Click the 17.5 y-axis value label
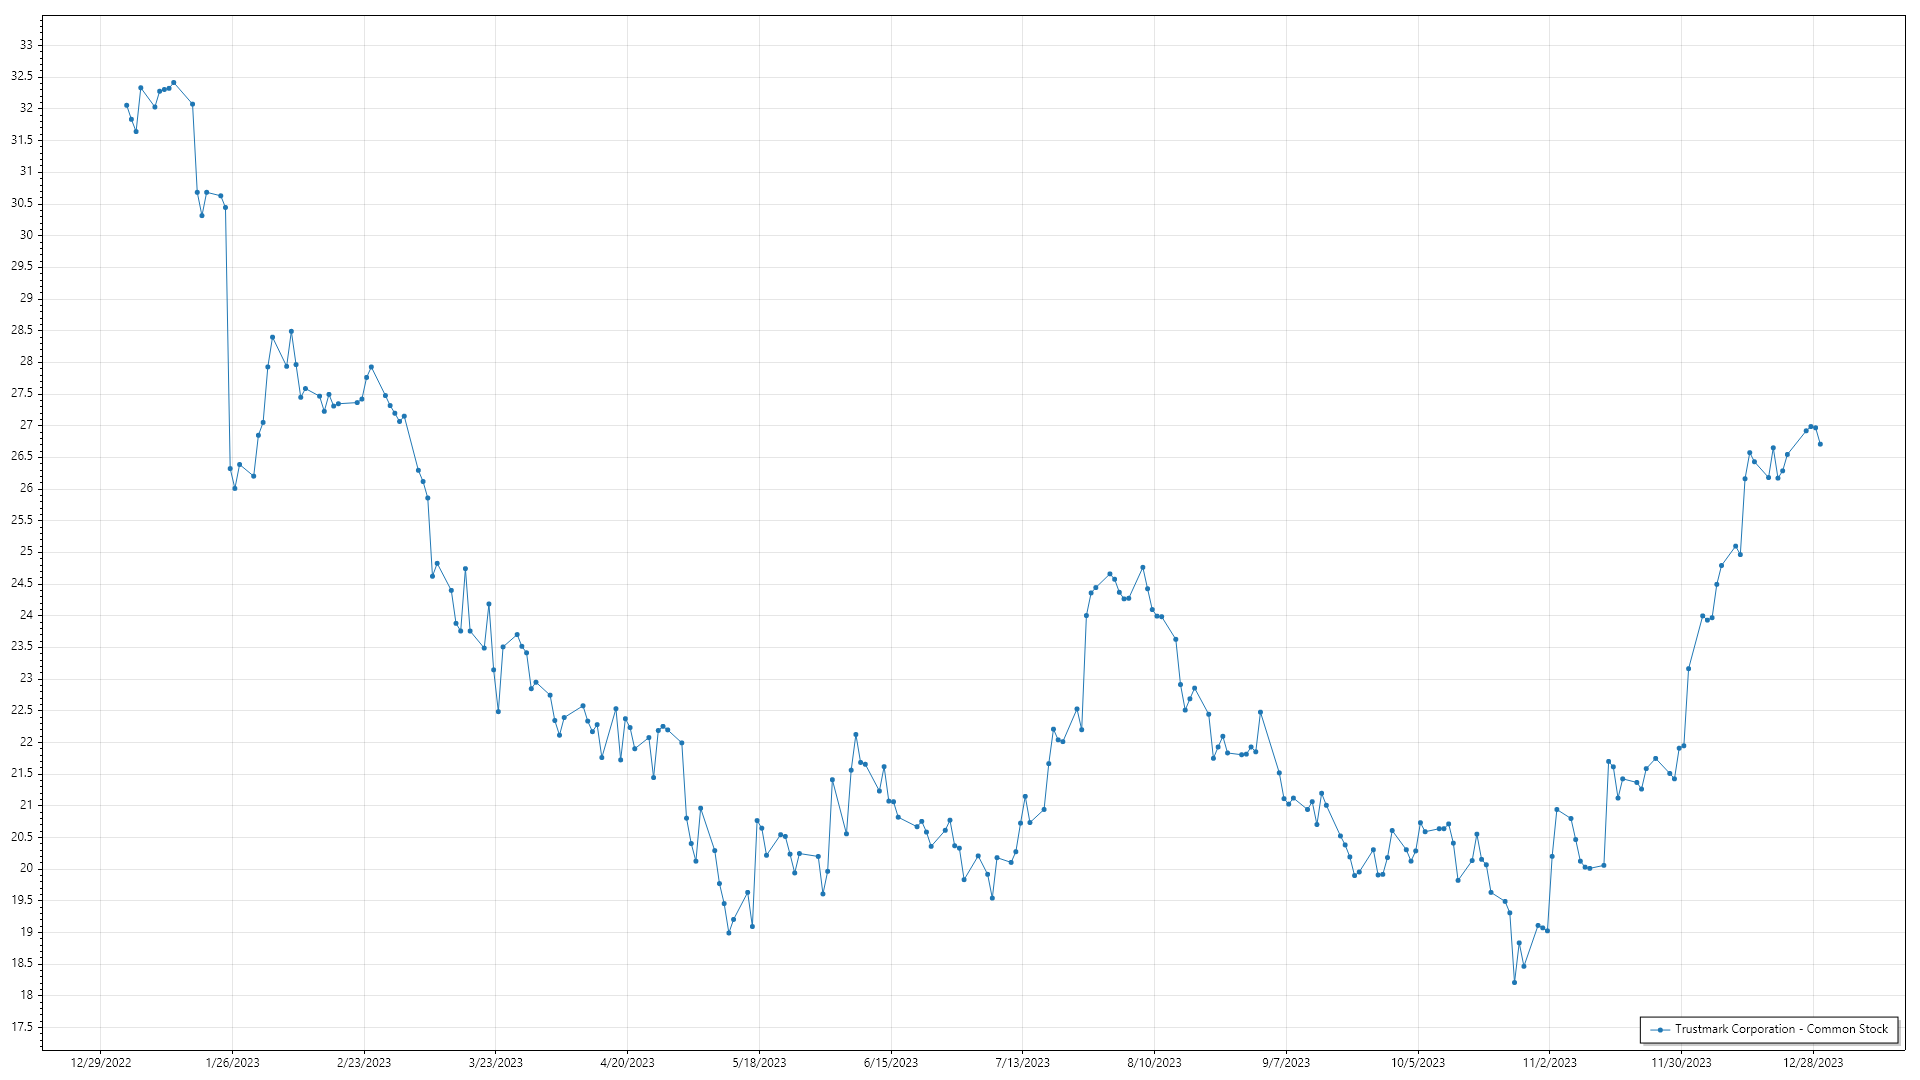1920x1080 pixels. click(x=22, y=1027)
